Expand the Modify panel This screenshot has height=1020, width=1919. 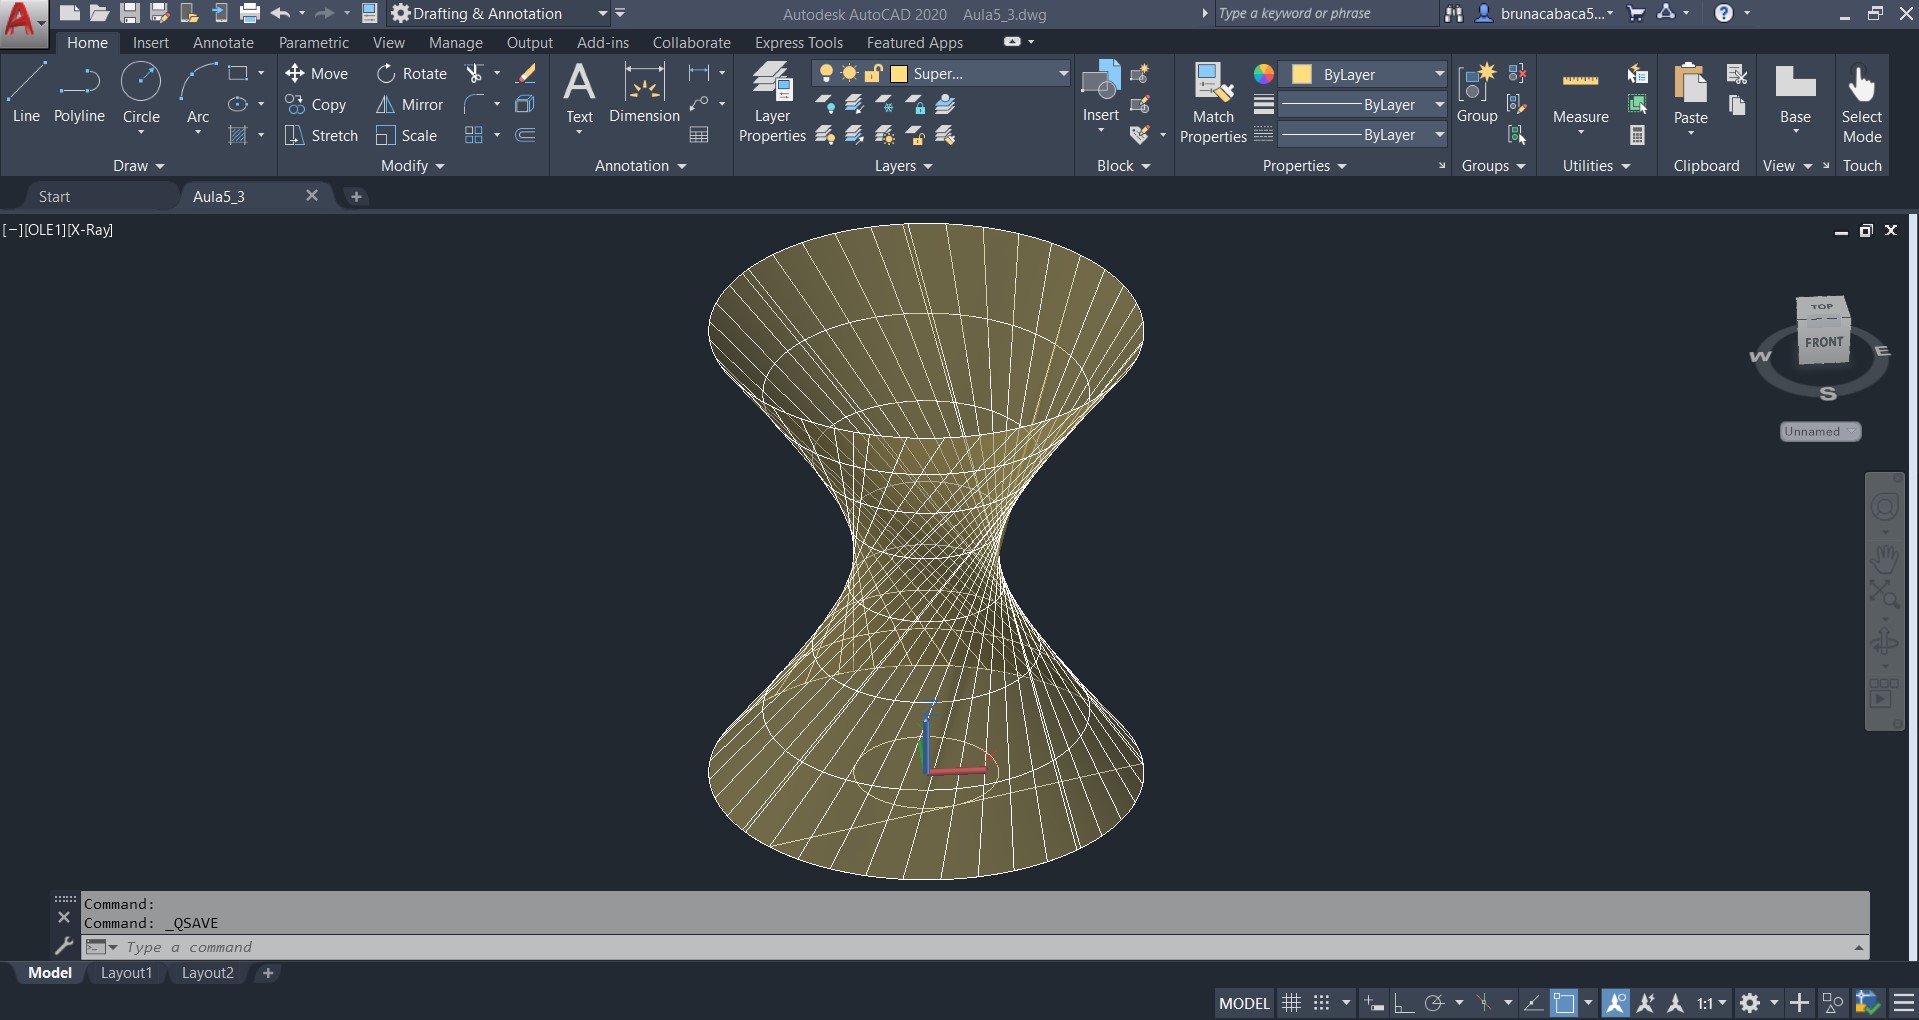point(412,166)
